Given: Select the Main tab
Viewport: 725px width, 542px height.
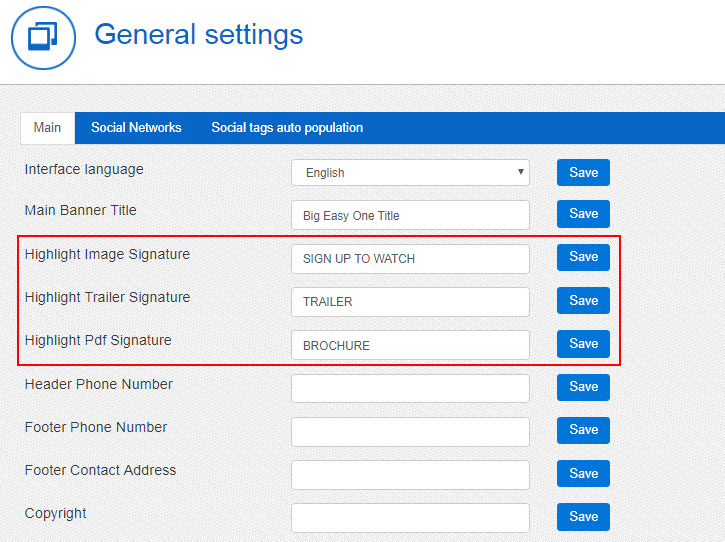Looking at the screenshot, I should pos(47,128).
